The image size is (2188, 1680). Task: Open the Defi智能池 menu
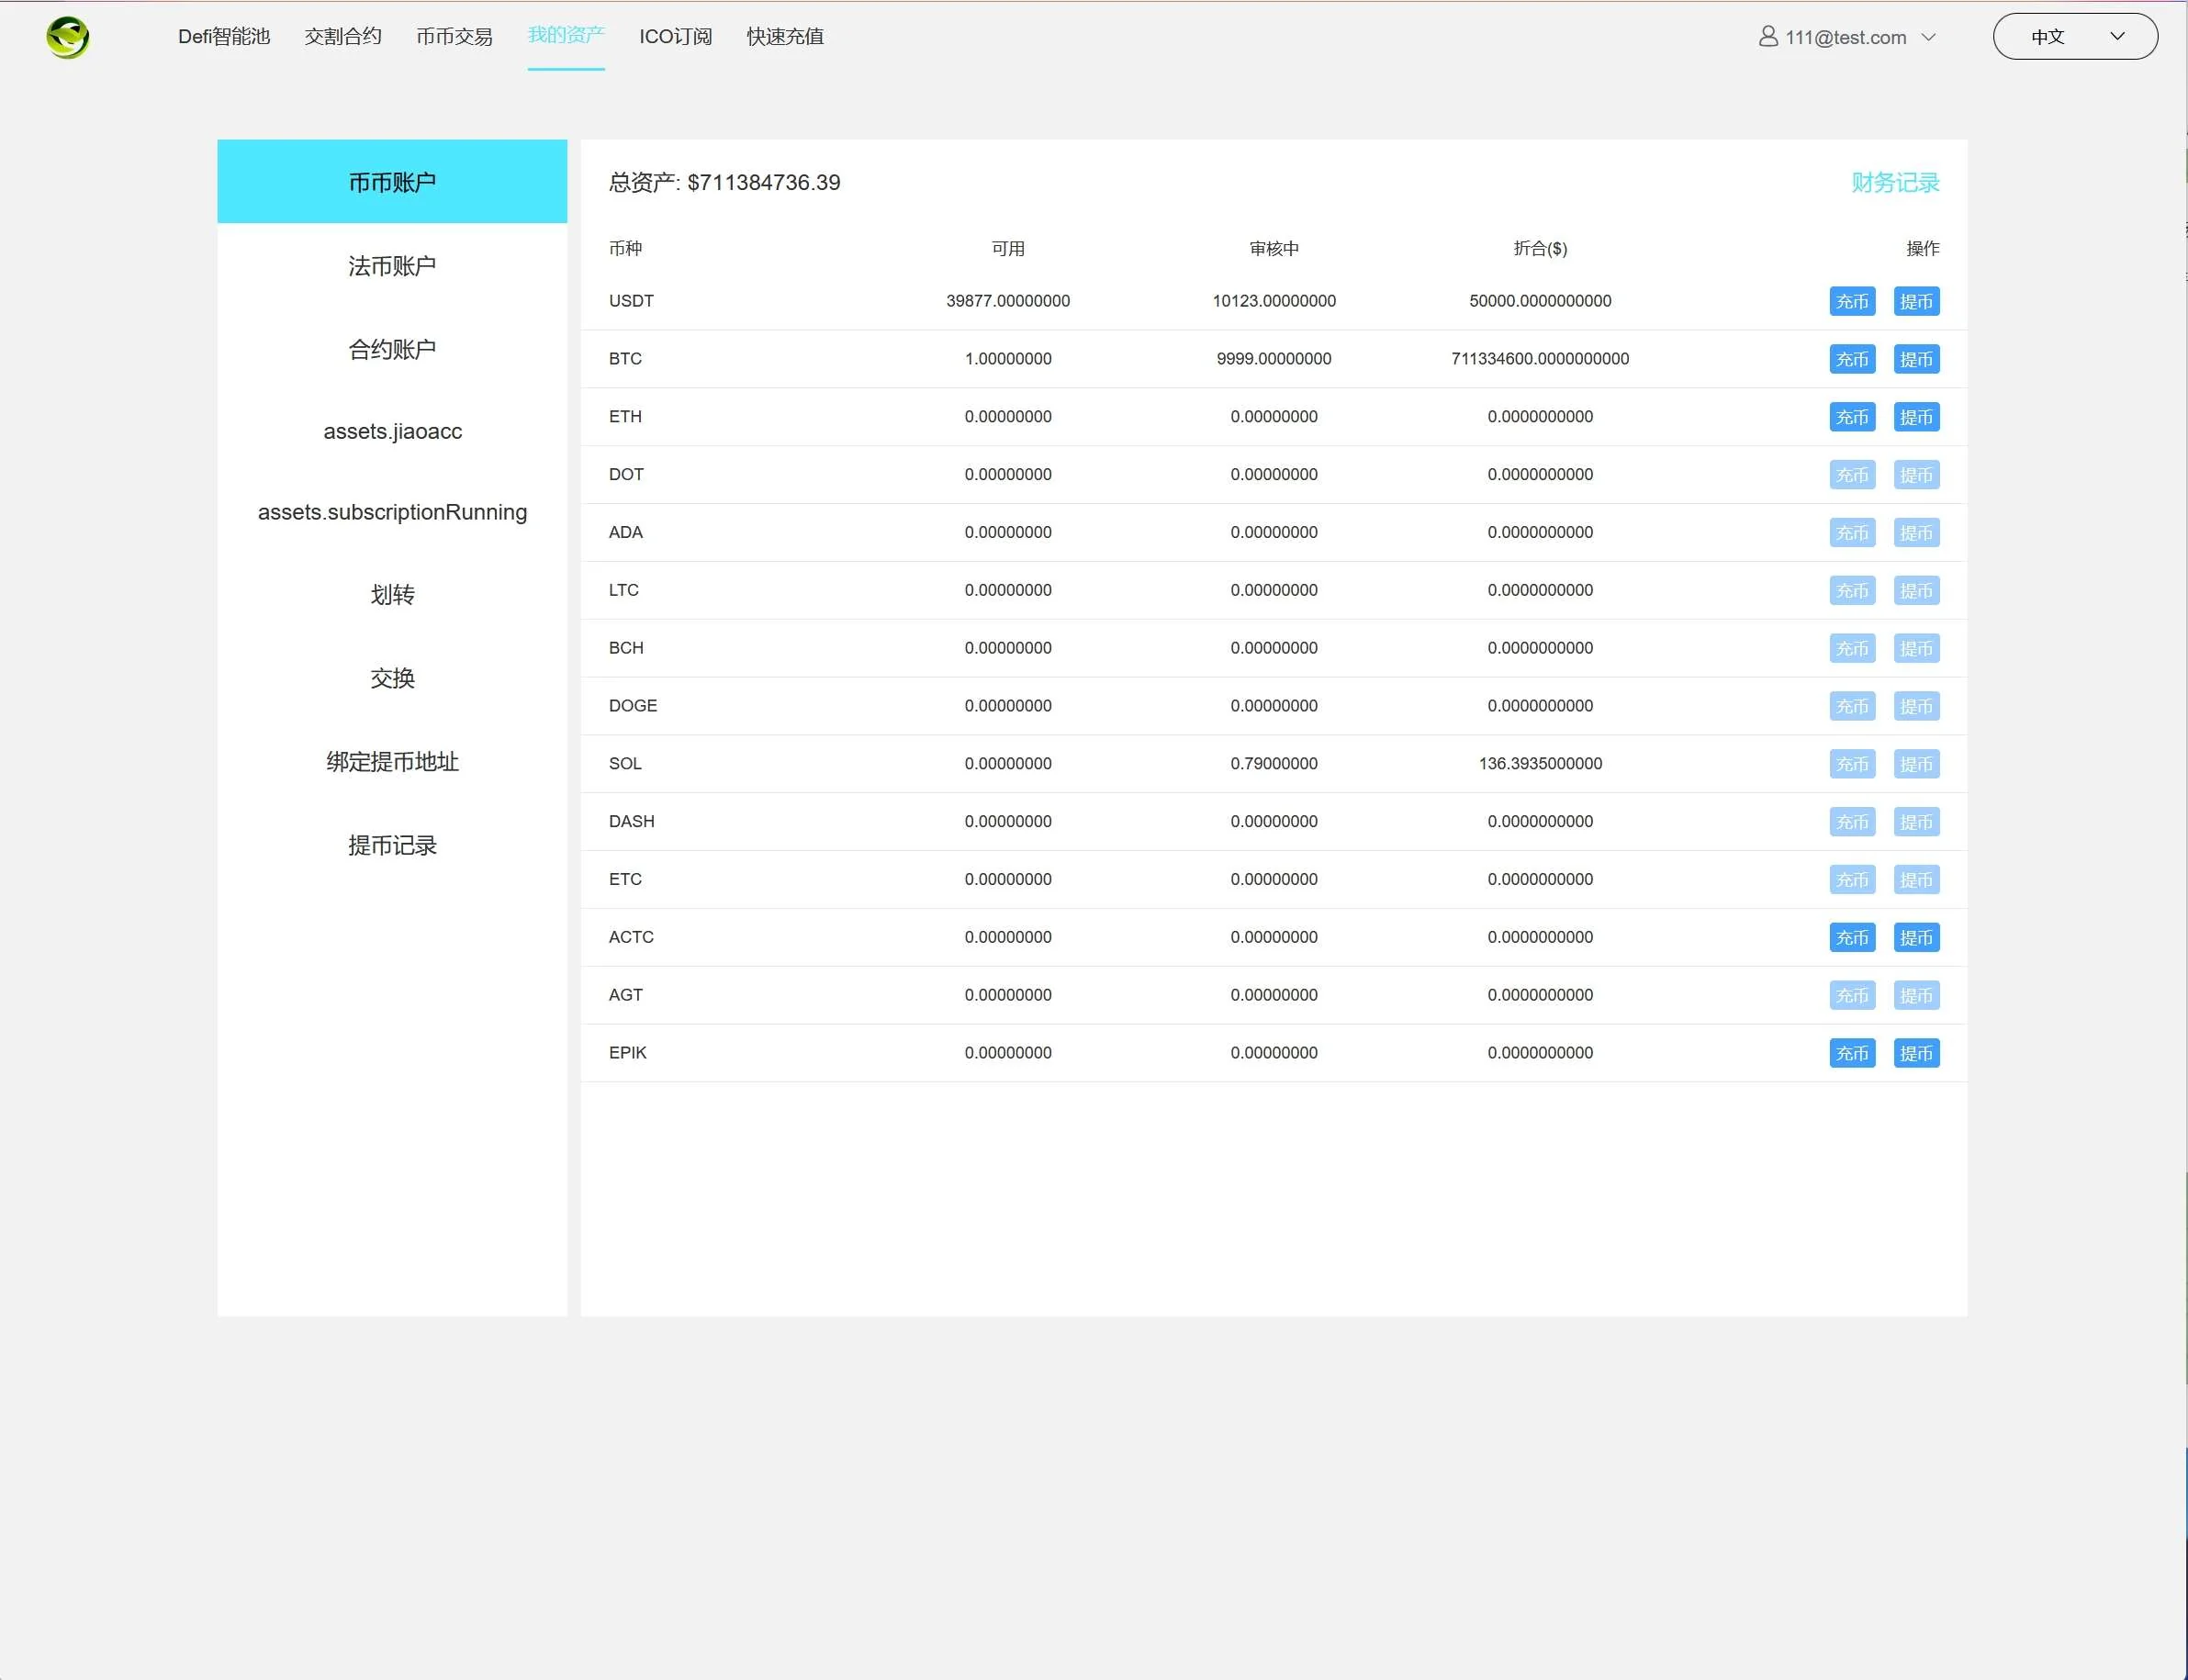[x=224, y=37]
